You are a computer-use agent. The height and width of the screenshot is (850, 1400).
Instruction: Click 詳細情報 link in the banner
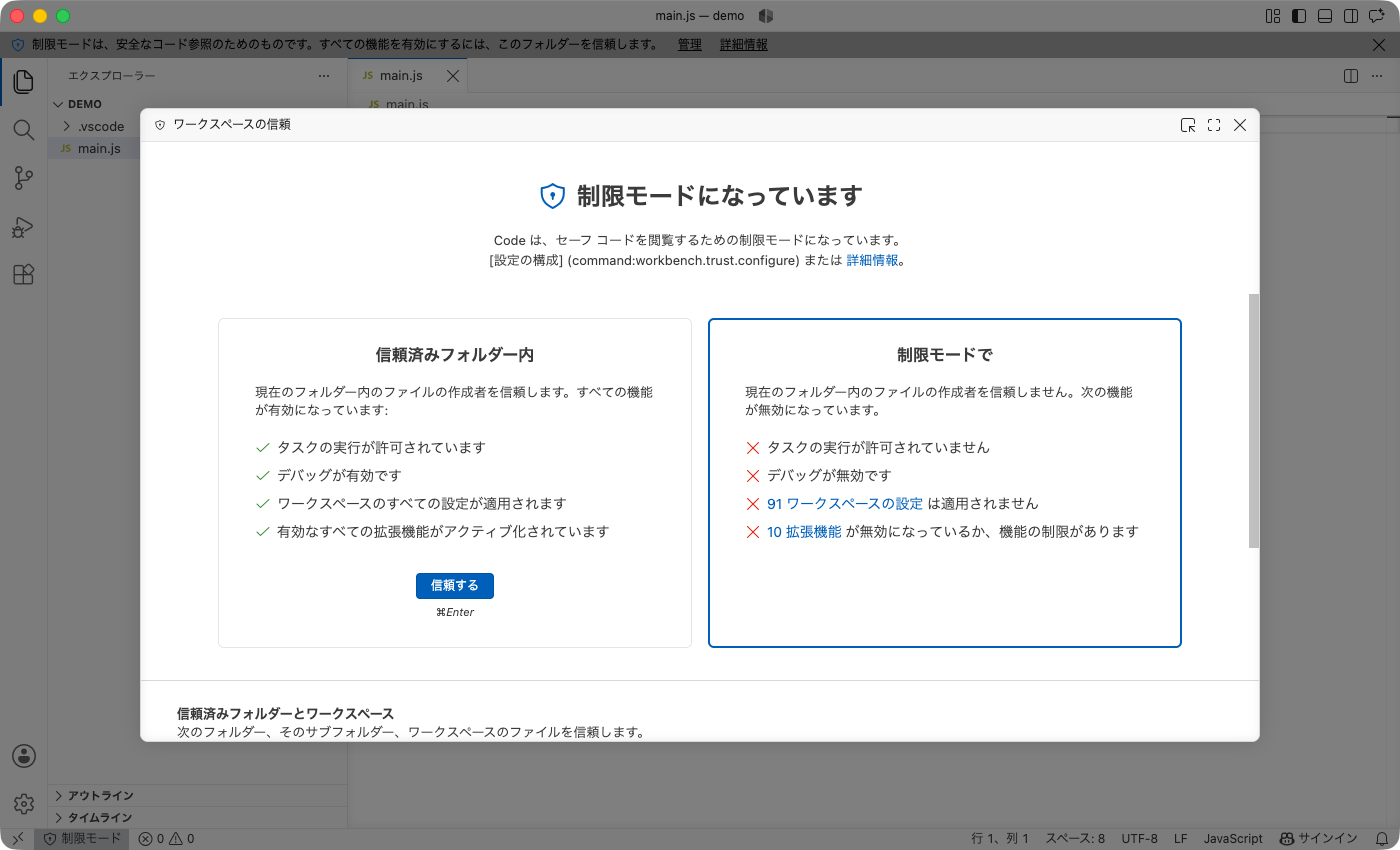point(744,45)
